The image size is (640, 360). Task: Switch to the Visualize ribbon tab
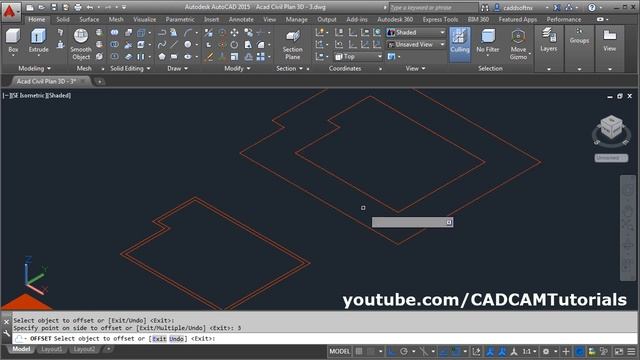(x=144, y=19)
